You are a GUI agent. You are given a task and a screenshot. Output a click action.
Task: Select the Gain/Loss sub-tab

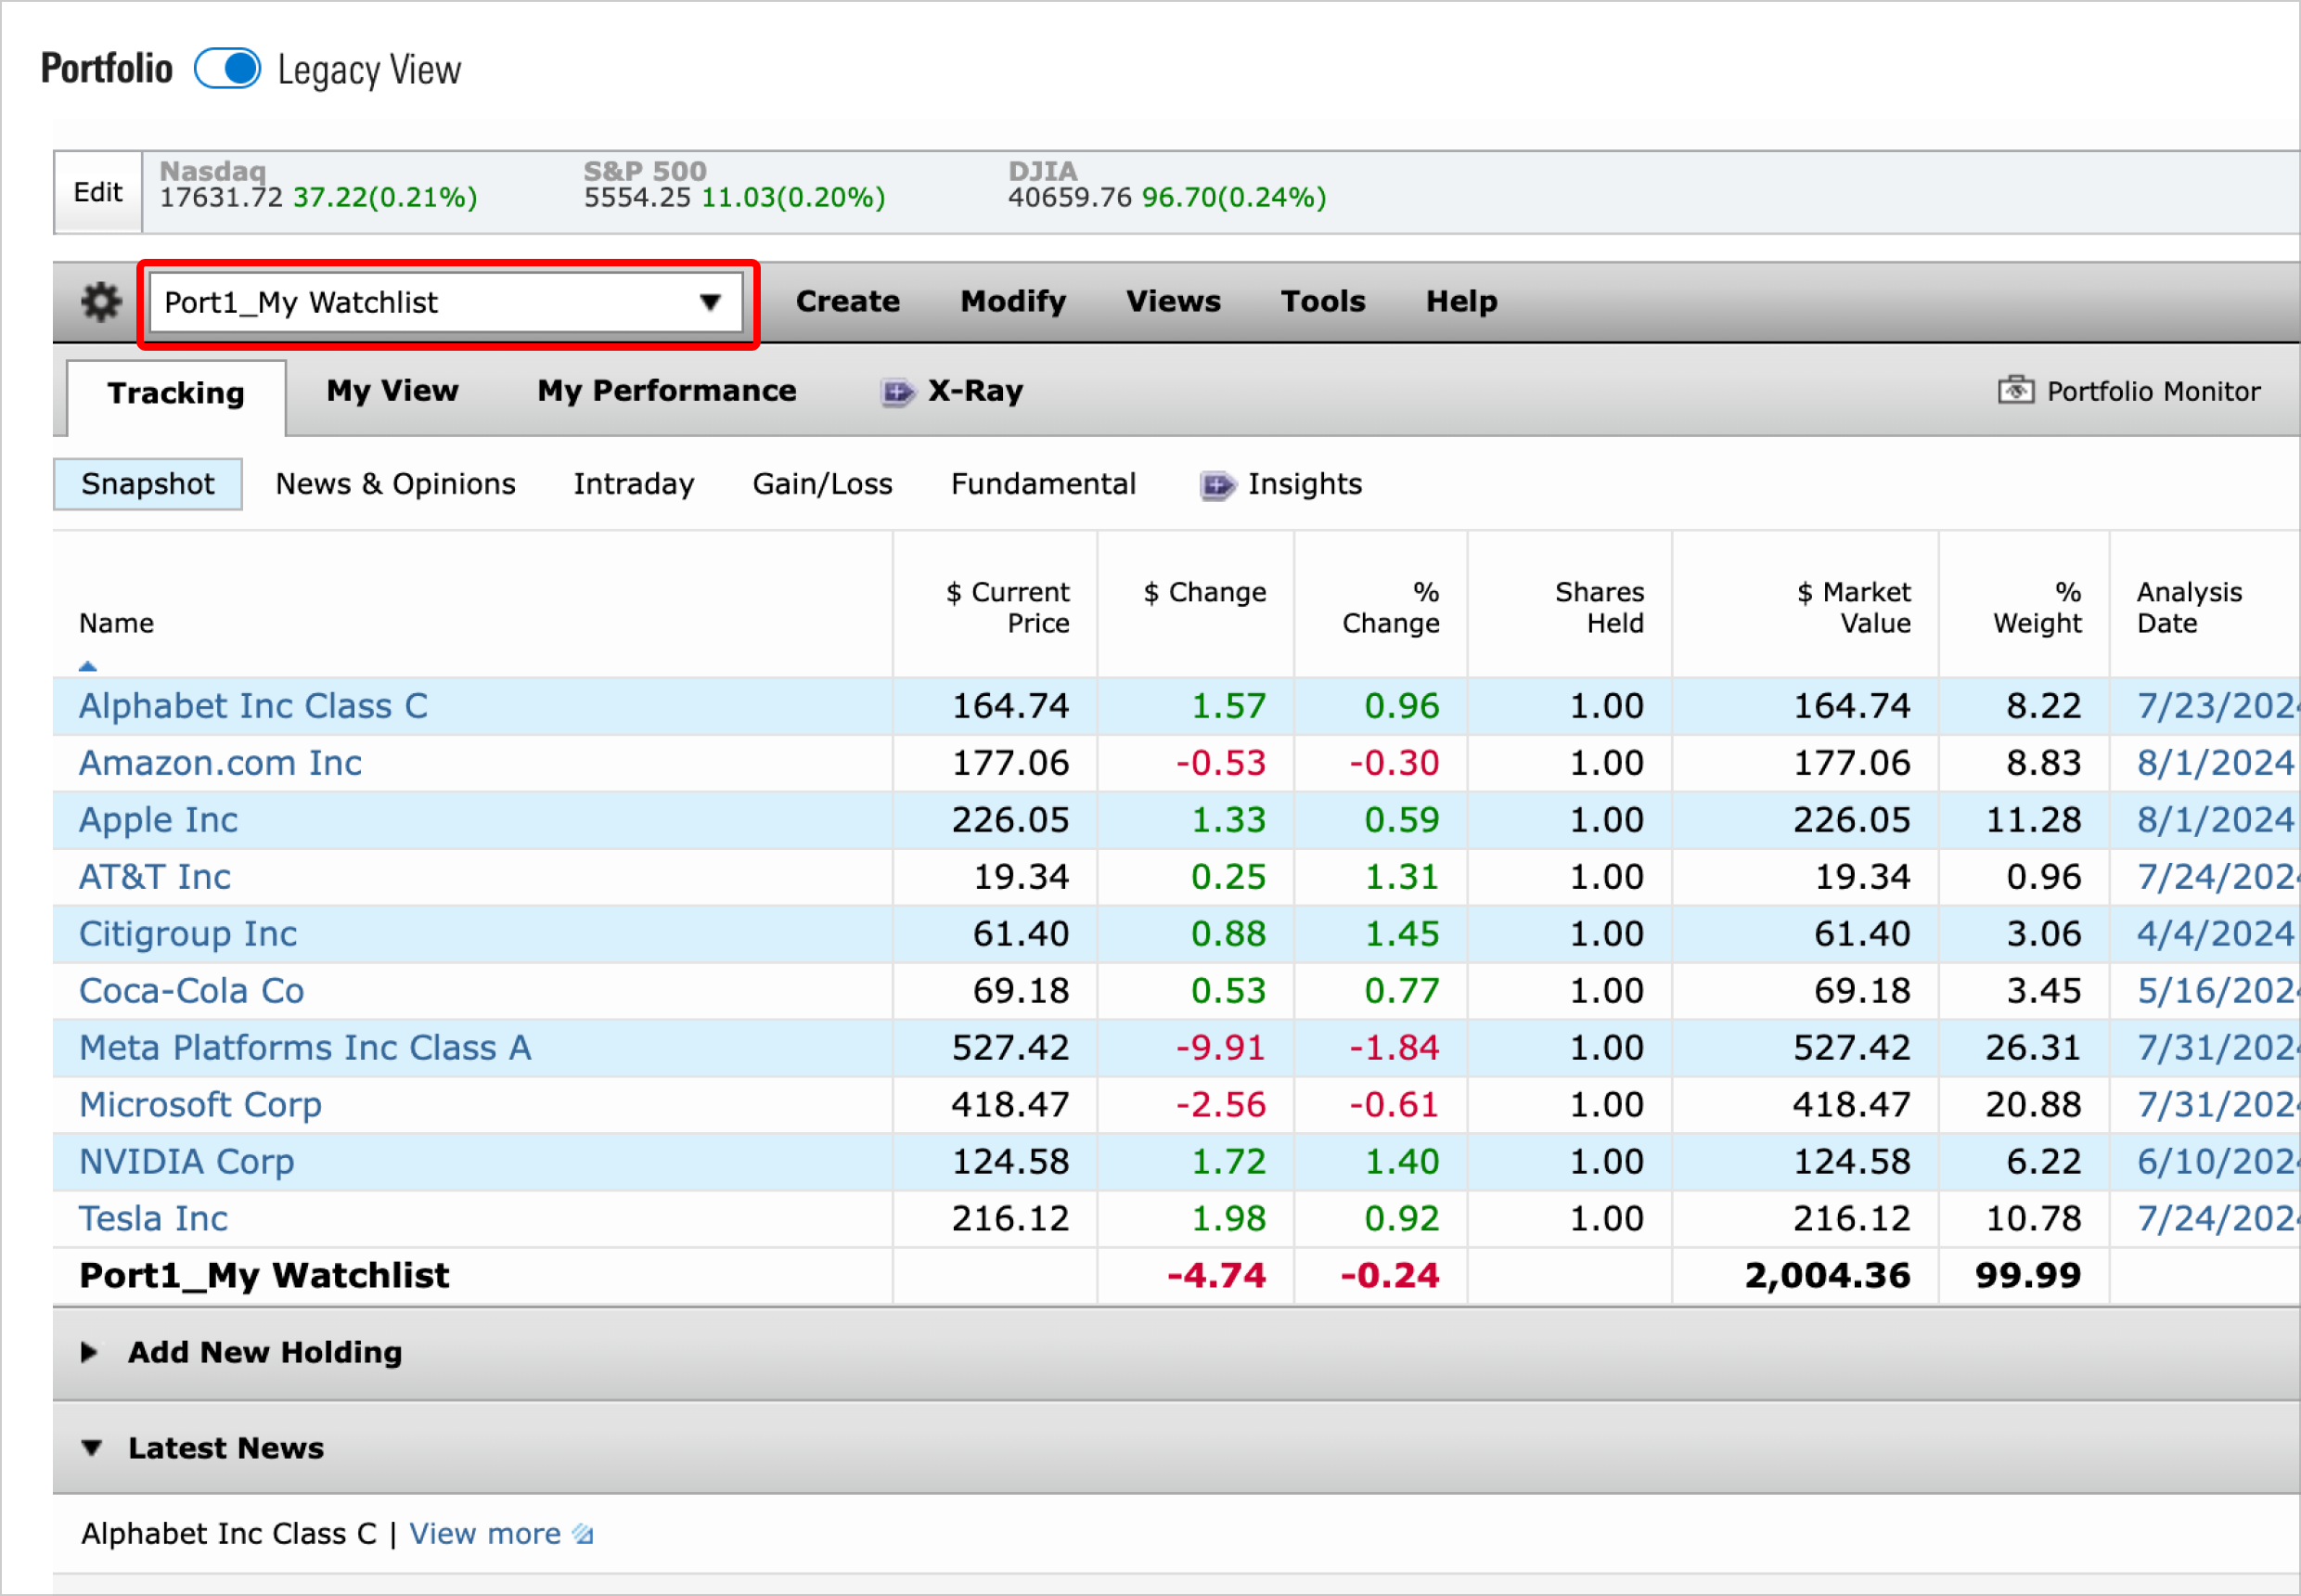[x=822, y=484]
